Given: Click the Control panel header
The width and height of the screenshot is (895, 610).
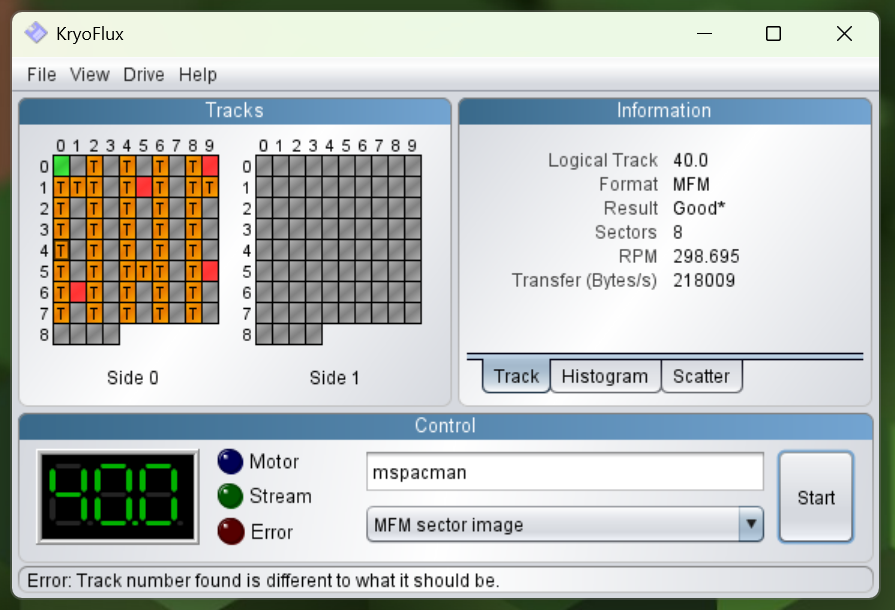Looking at the screenshot, I should tap(445, 426).
